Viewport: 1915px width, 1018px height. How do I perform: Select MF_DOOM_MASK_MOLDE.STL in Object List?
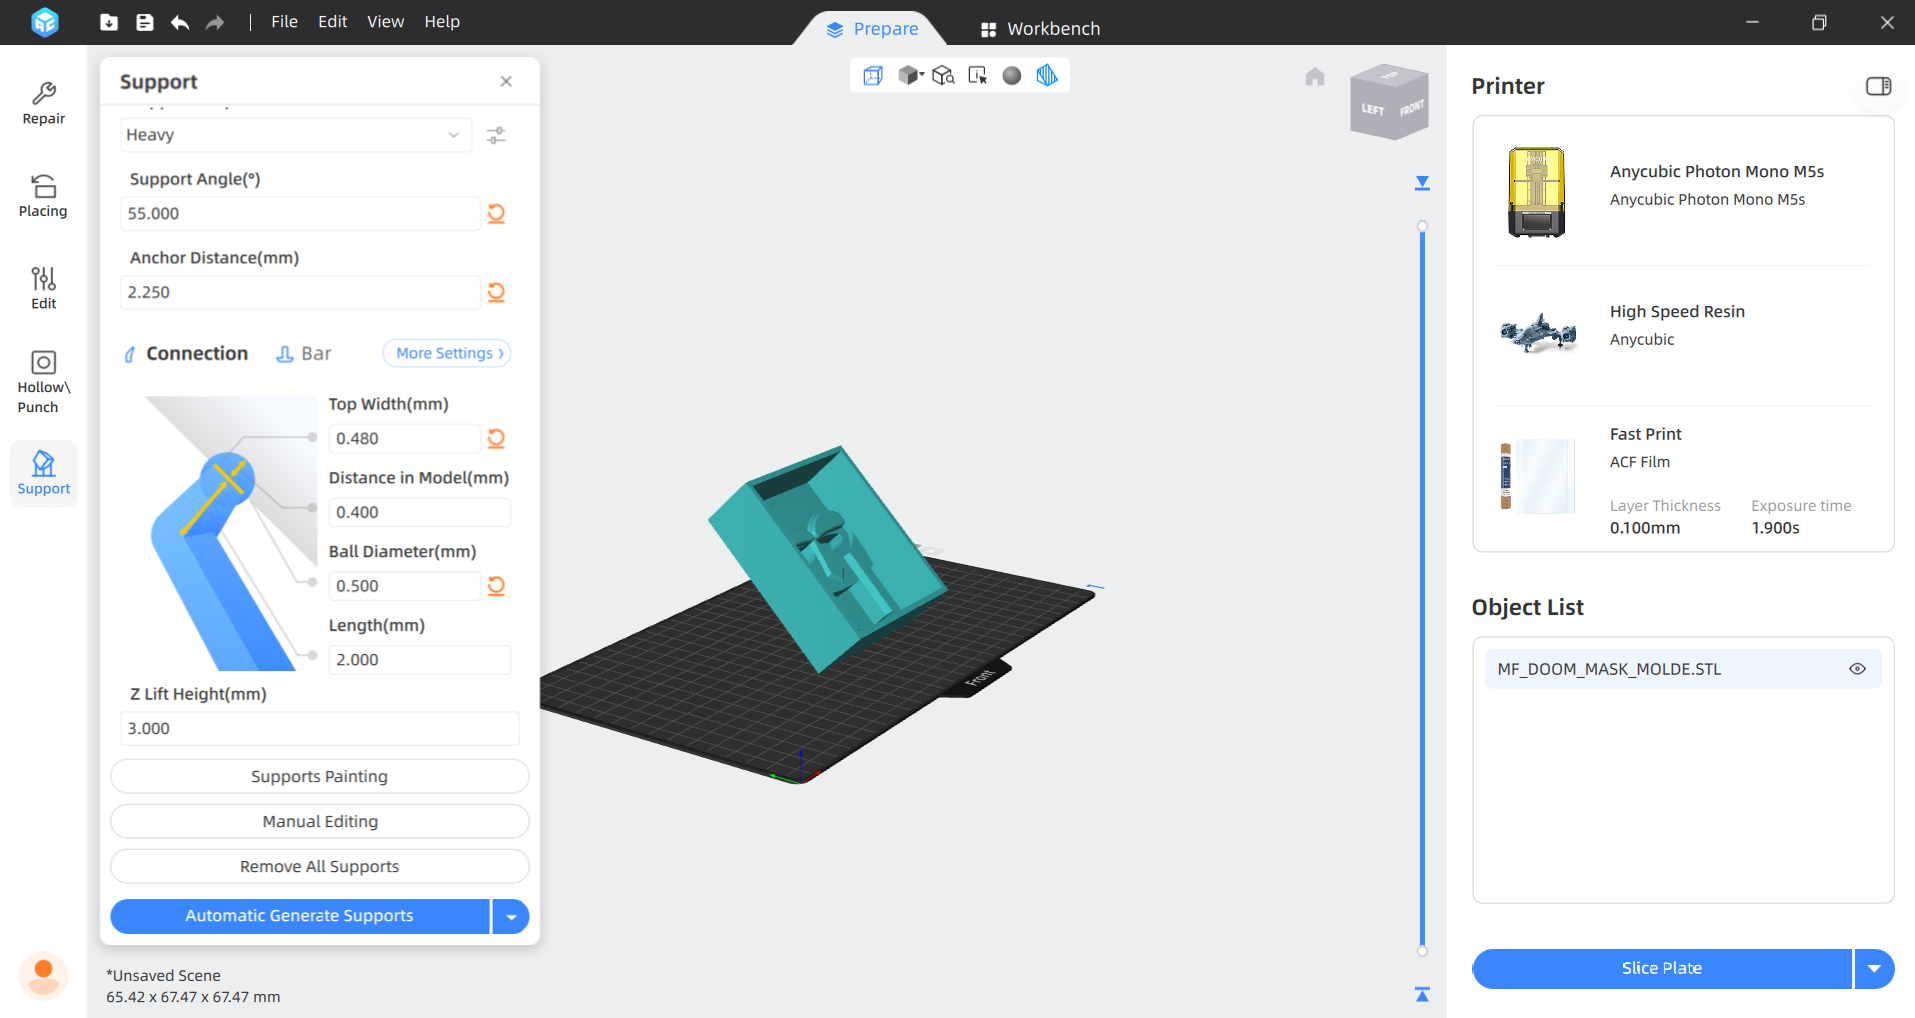1683,669
